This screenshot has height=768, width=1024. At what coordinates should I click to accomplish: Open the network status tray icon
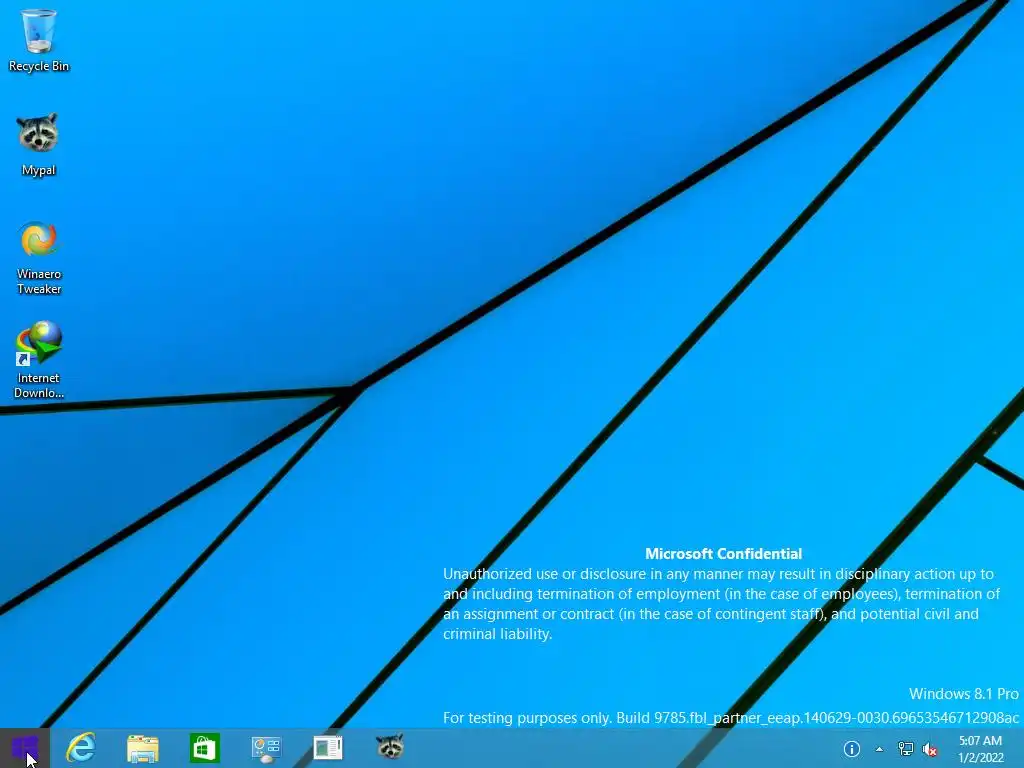coord(905,749)
